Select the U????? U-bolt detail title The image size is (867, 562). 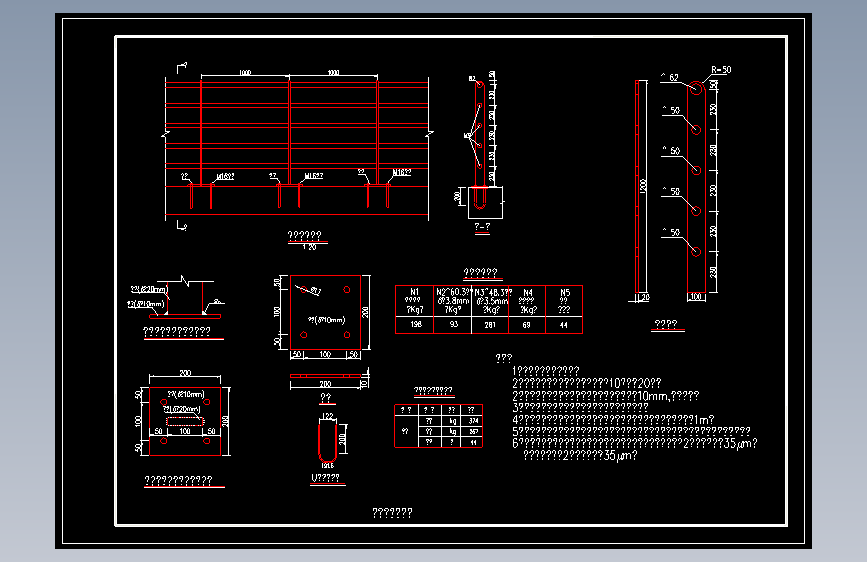tap(326, 478)
